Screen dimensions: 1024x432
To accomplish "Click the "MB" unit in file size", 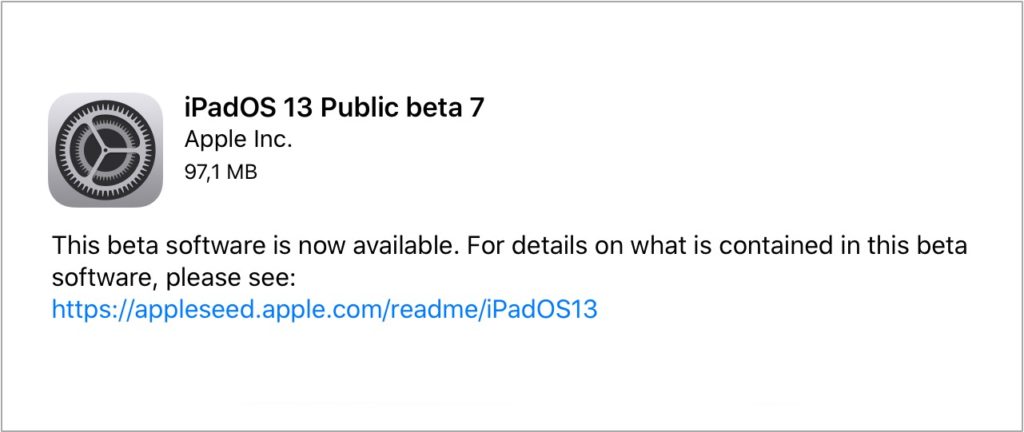I will (241, 172).
